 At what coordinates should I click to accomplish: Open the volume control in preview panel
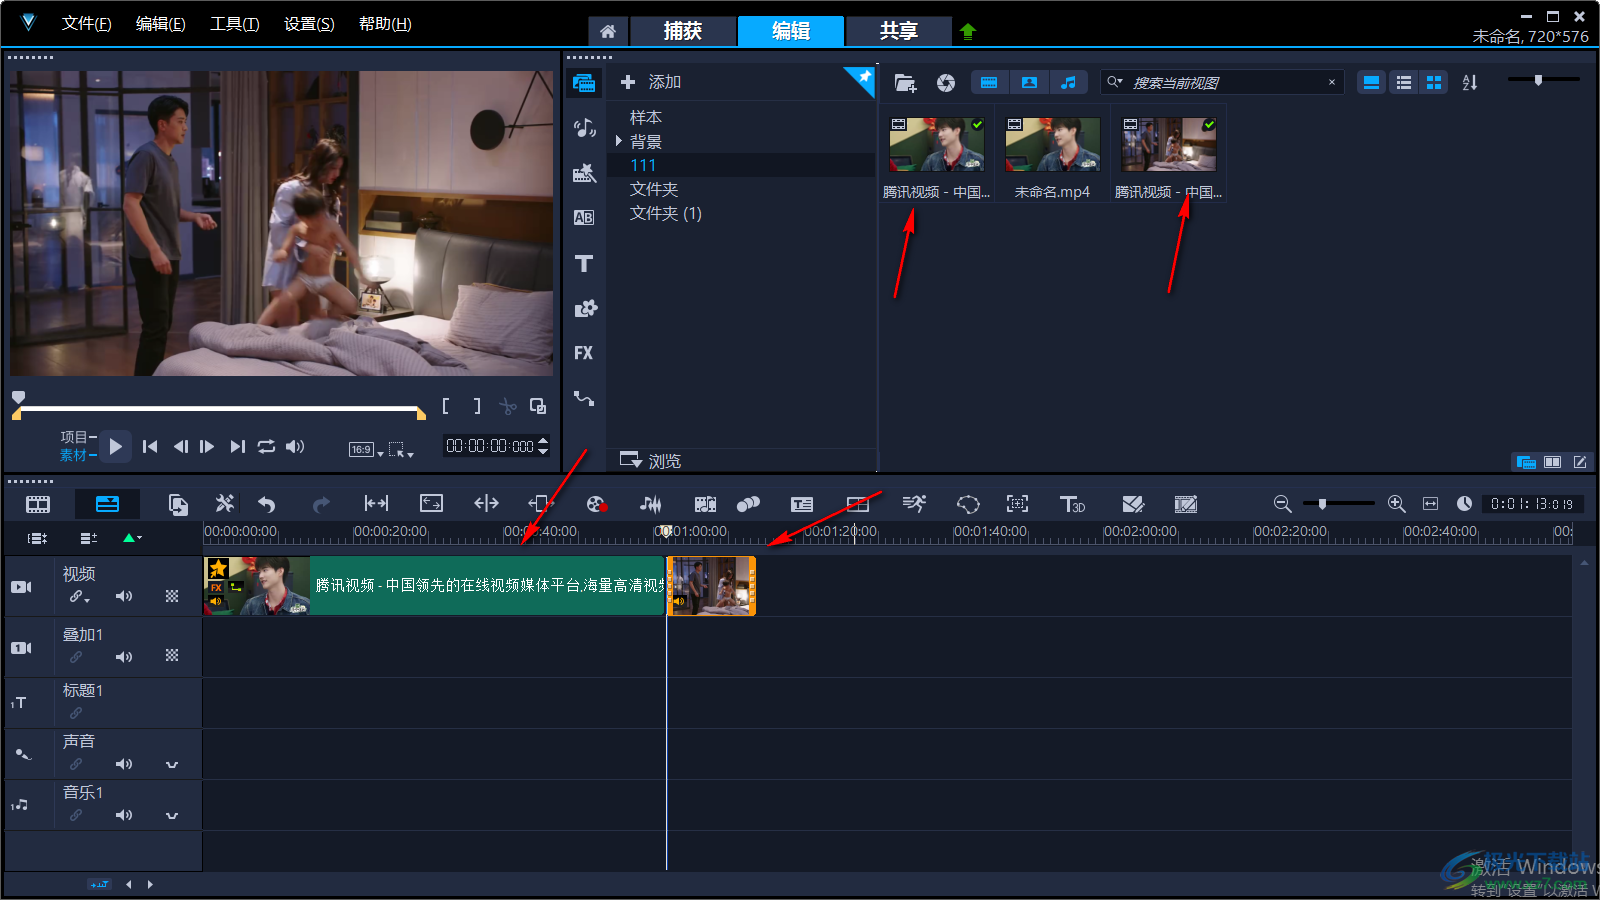[295, 447]
